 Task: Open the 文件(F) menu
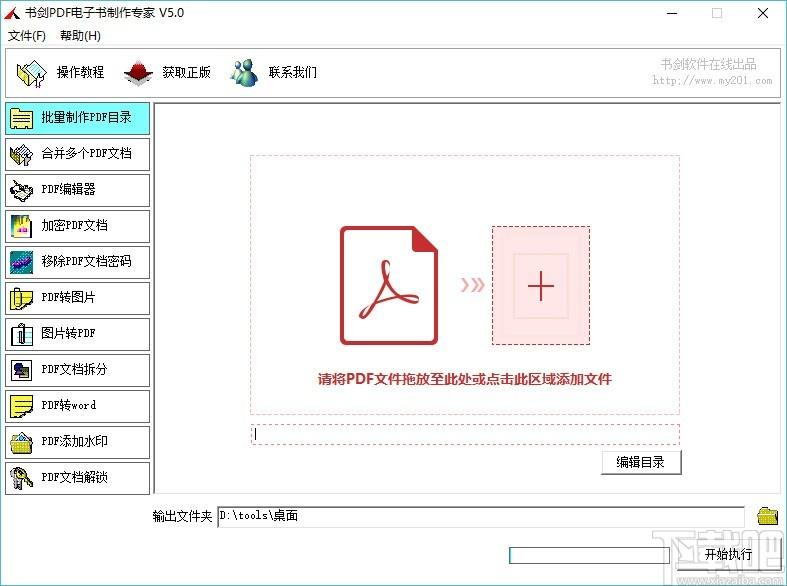(x=27, y=36)
